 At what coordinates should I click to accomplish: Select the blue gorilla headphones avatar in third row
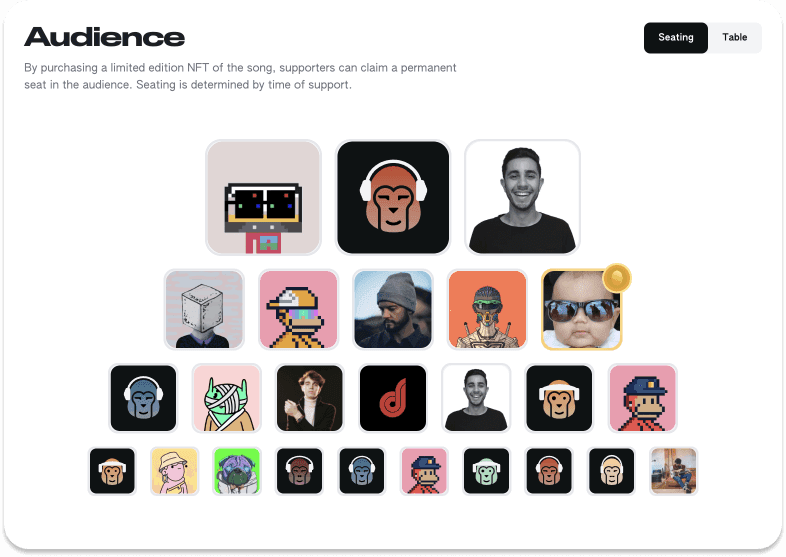tap(143, 398)
